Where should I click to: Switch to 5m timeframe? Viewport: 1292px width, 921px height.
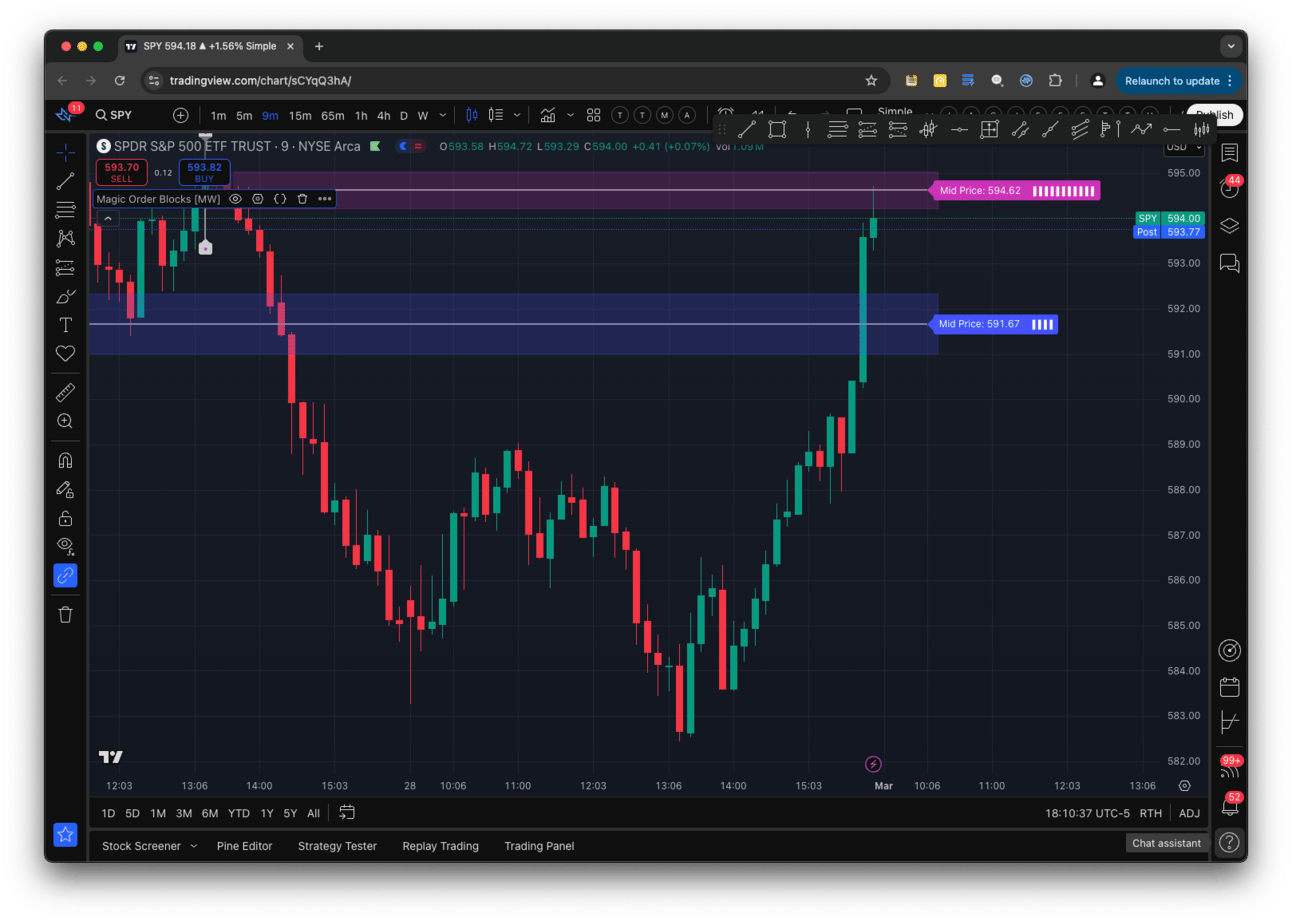[x=244, y=115]
